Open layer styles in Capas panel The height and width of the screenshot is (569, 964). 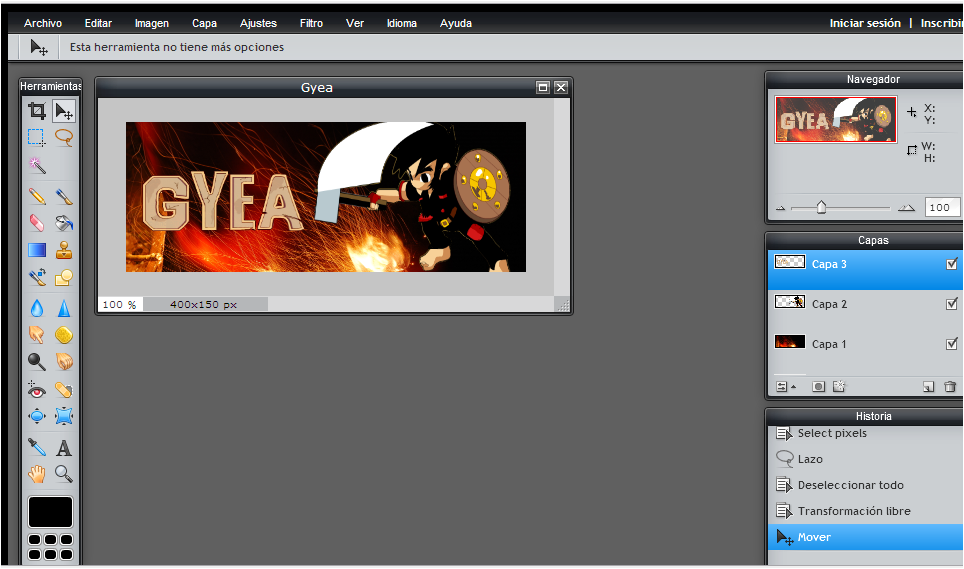[839, 387]
